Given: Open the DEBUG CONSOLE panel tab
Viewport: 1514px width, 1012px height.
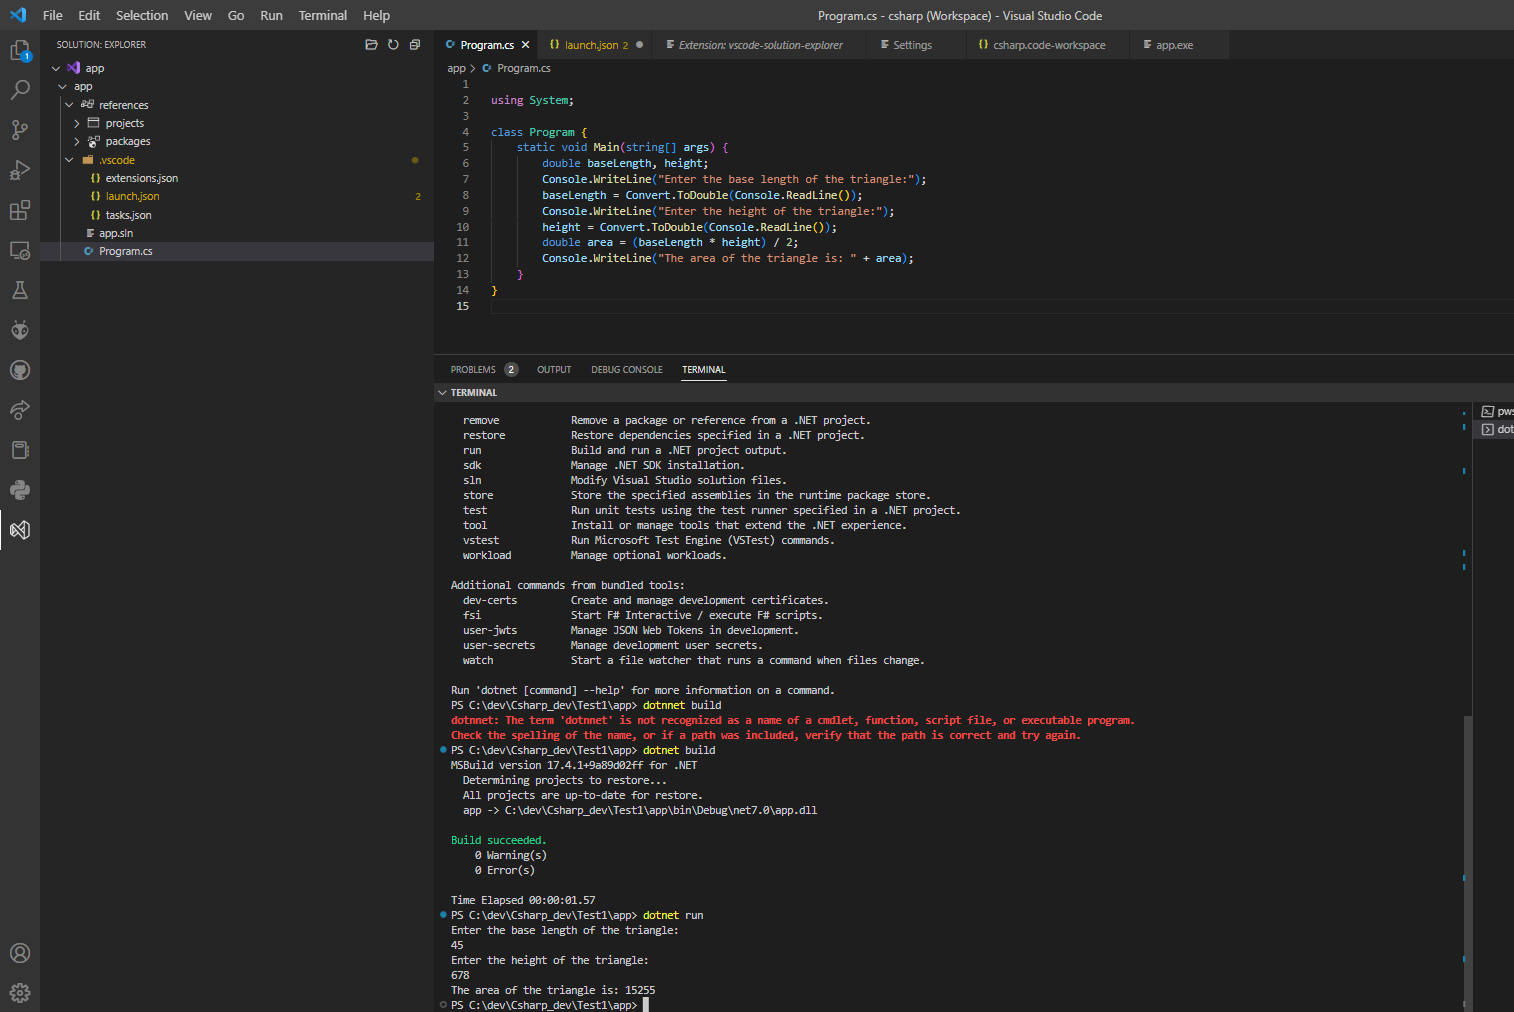Looking at the screenshot, I should [x=627, y=370].
